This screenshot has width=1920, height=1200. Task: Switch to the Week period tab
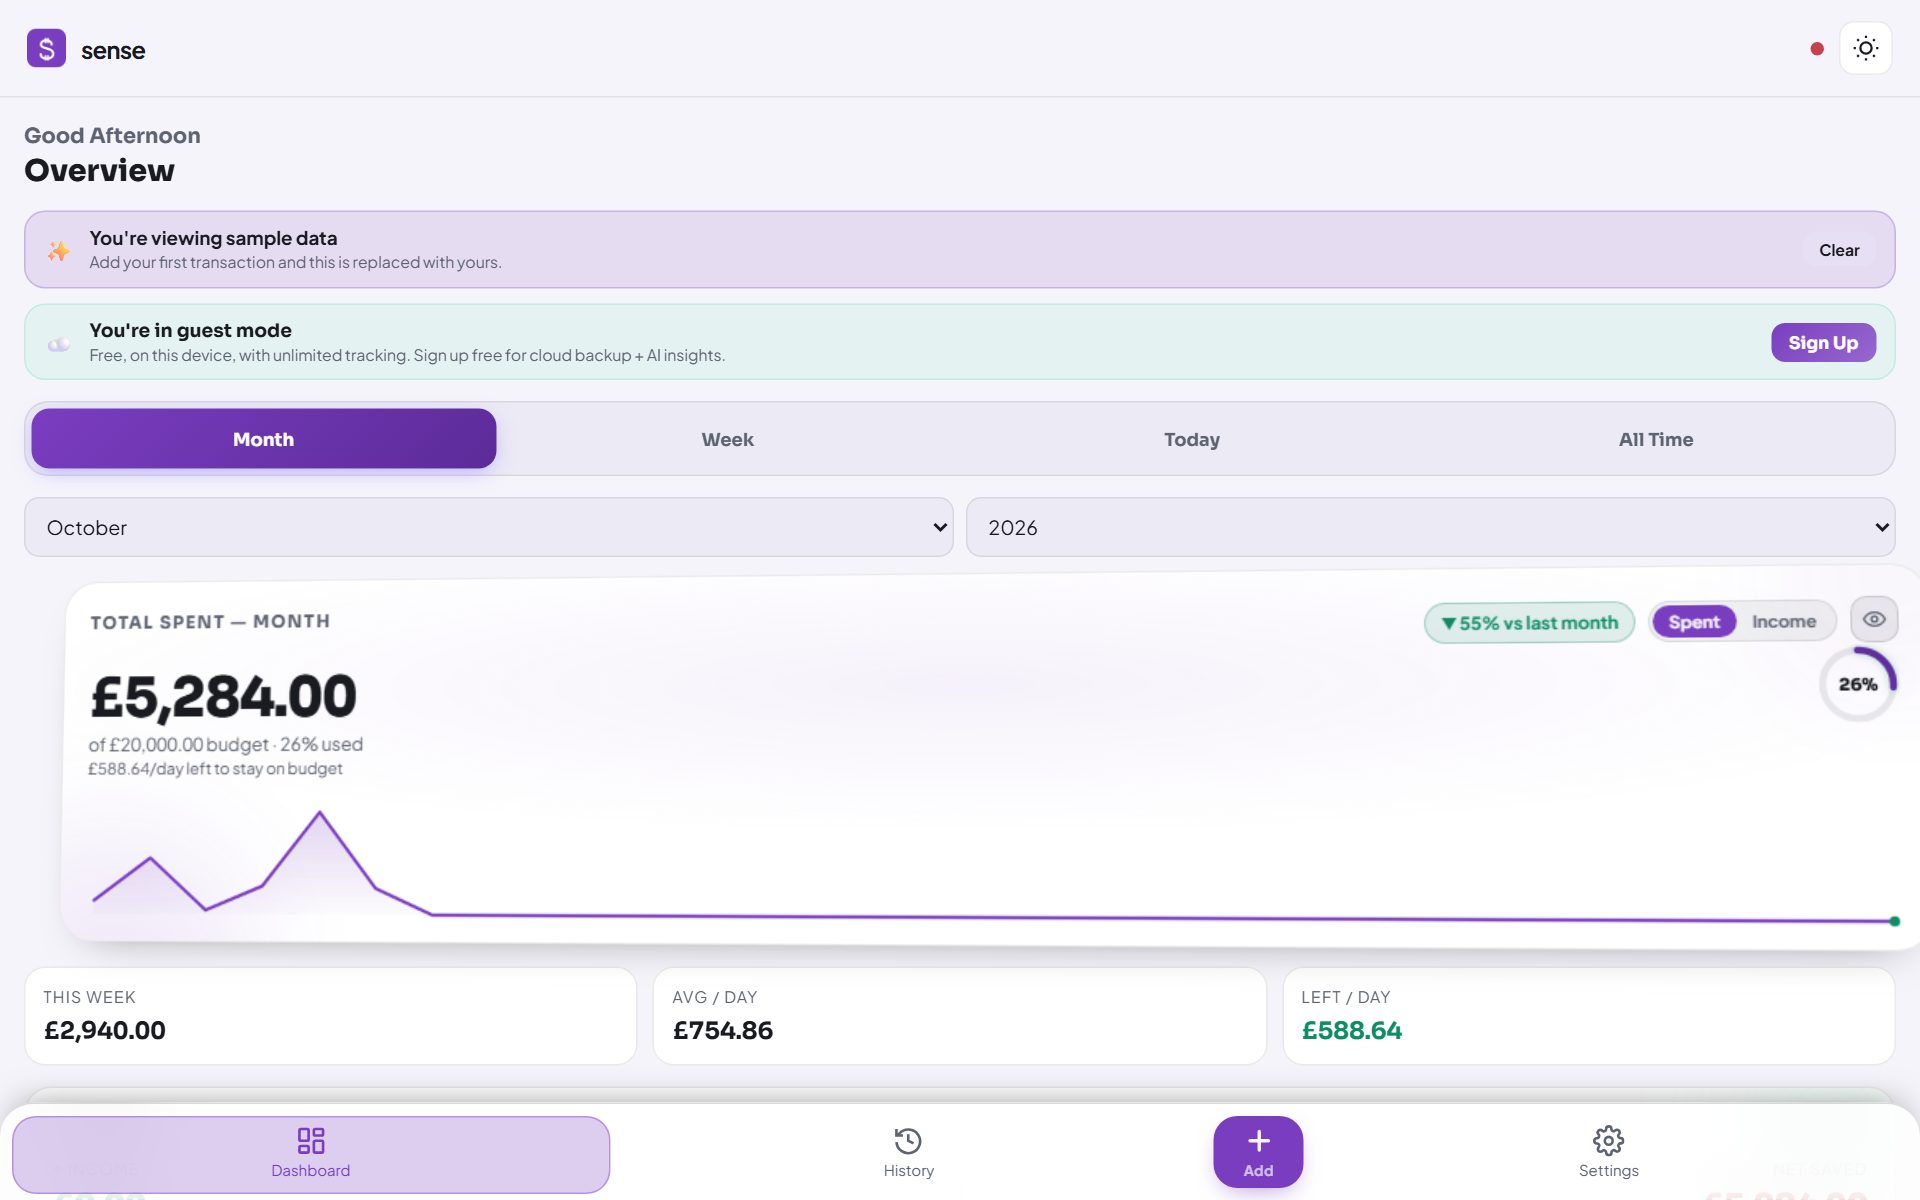point(727,439)
